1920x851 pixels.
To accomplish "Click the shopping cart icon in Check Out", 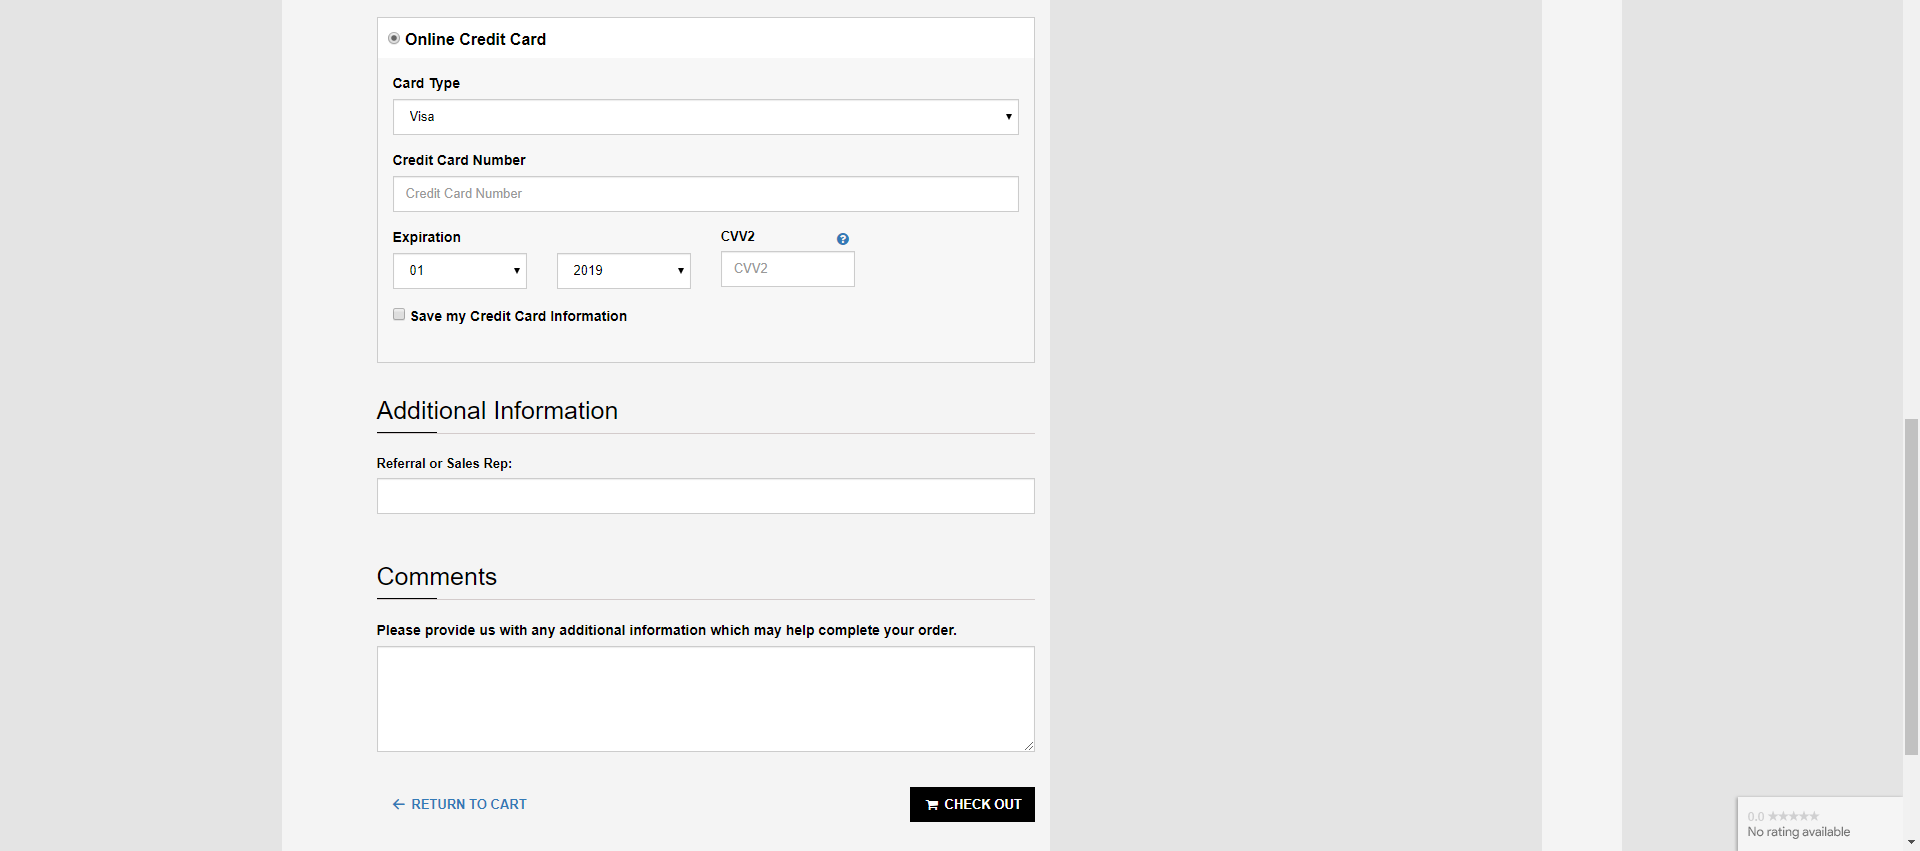I will [932, 805].
